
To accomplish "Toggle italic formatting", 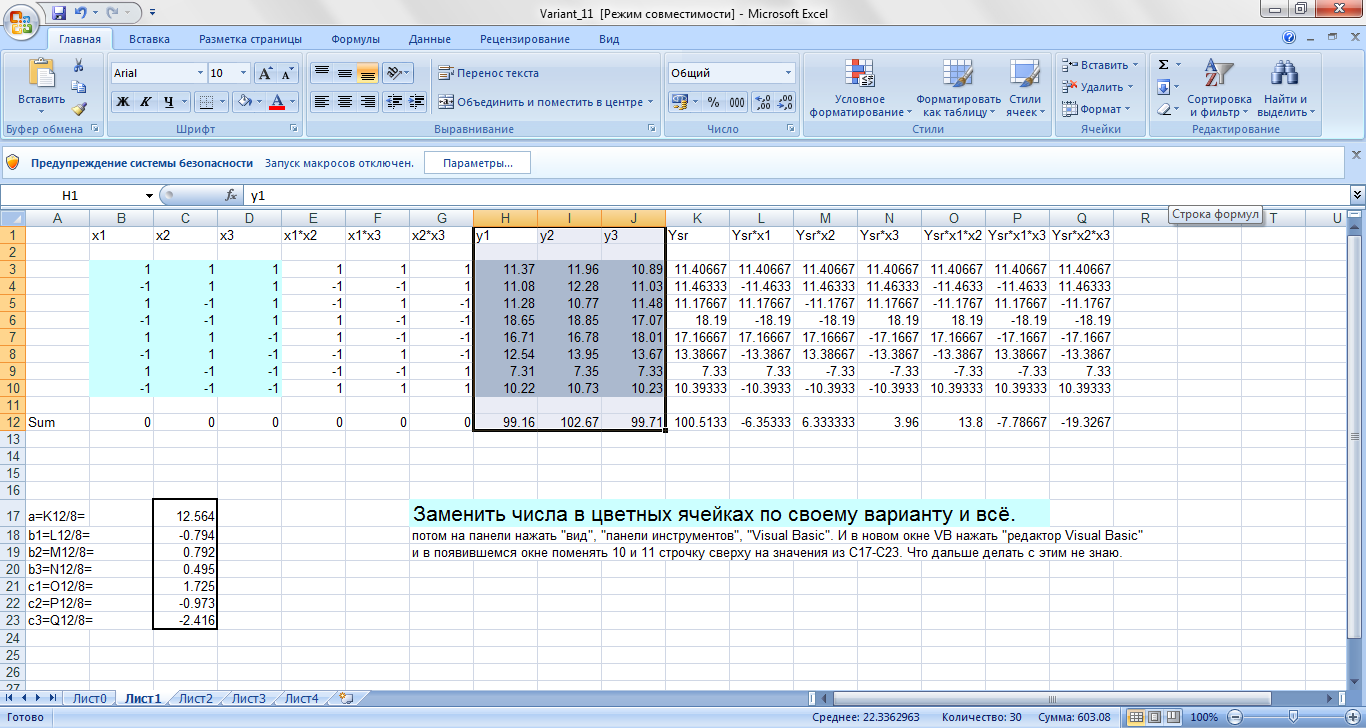I will click(146, 102).
